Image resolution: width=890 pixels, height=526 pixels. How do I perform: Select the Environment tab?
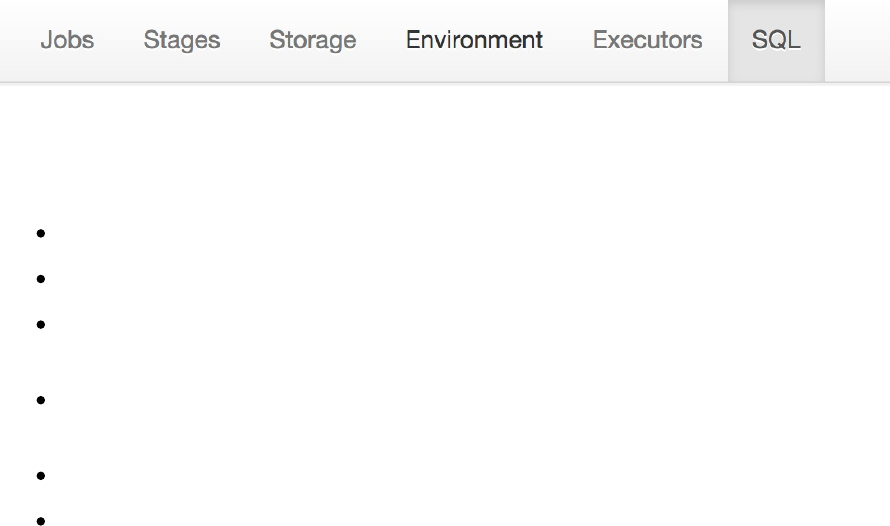click(474, 40)
